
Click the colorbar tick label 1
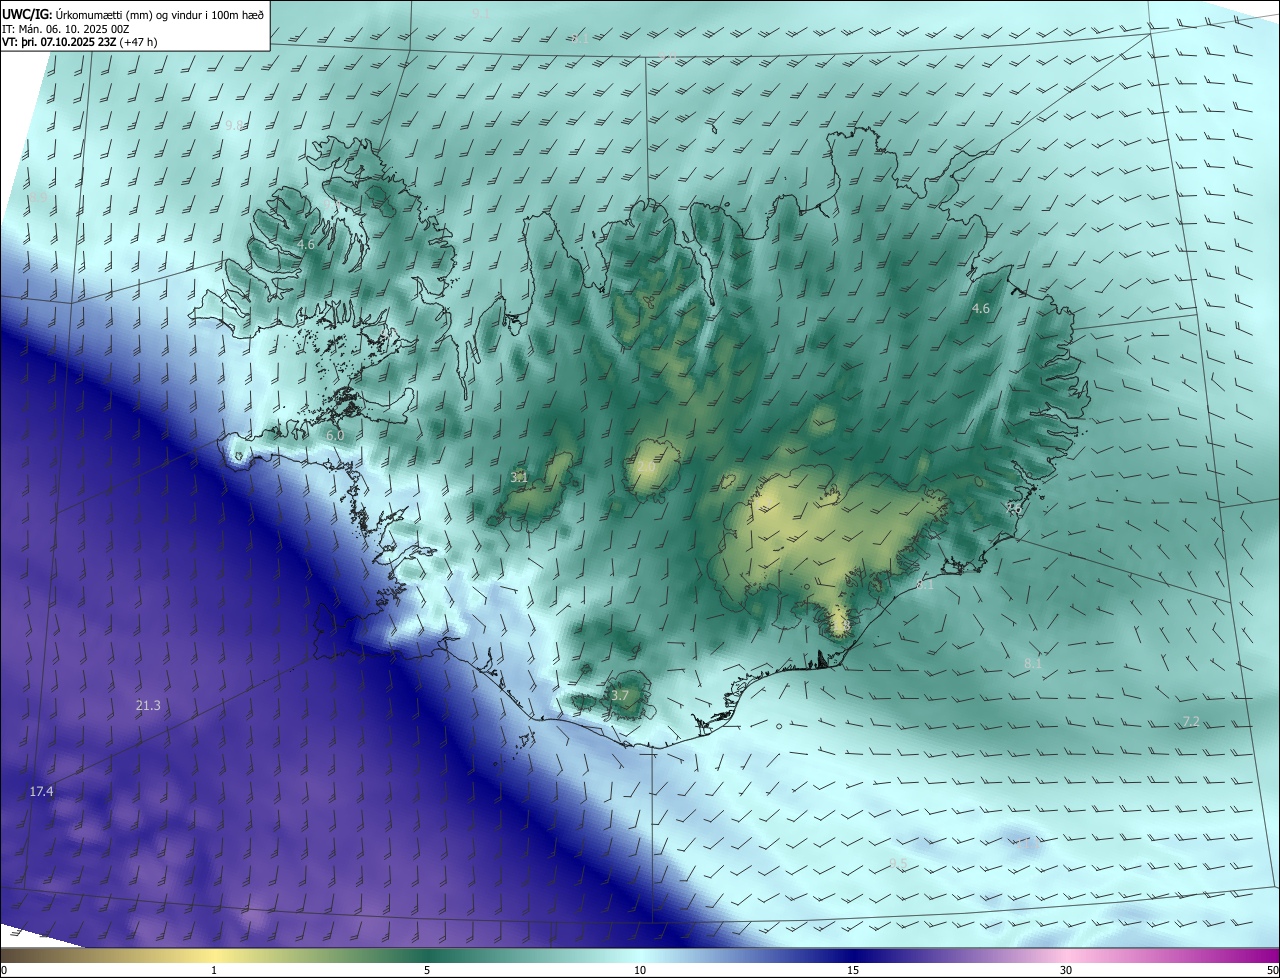point(214,970)
